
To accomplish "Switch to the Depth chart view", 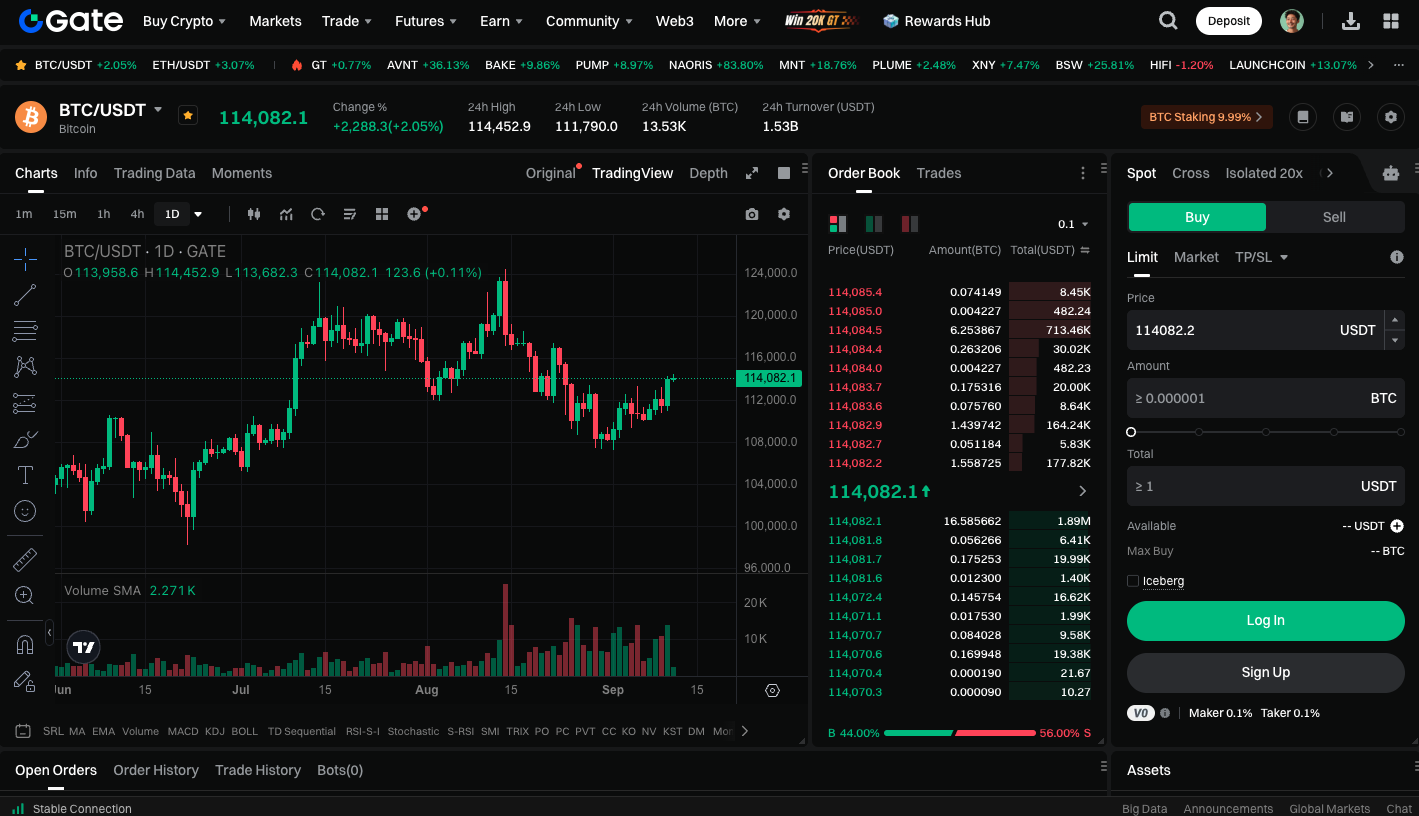I will coord(708,173).
